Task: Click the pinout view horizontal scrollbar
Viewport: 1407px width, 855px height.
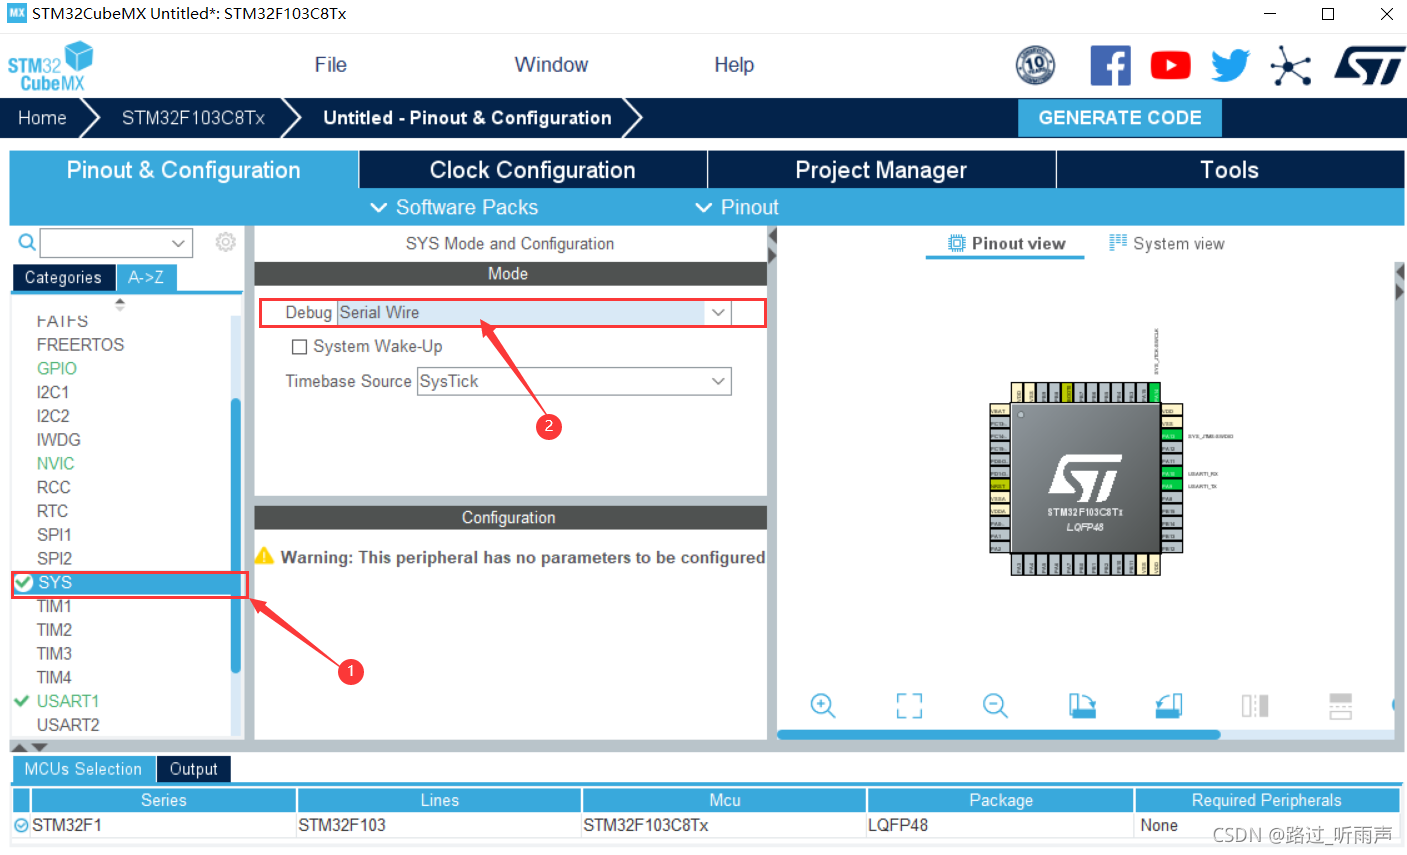Action: click(999, 735)
